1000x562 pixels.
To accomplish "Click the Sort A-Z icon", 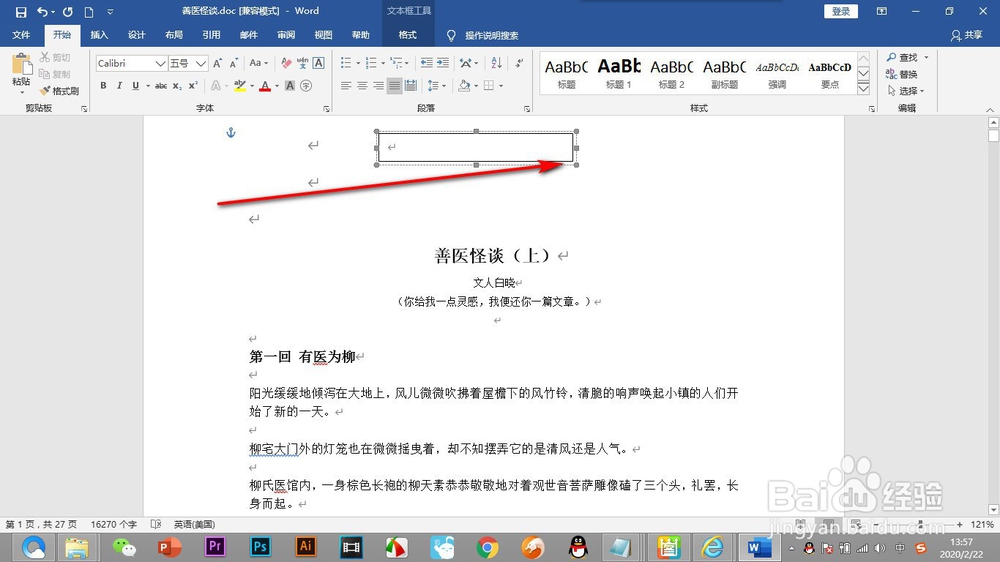I will [x=496, y=63].
